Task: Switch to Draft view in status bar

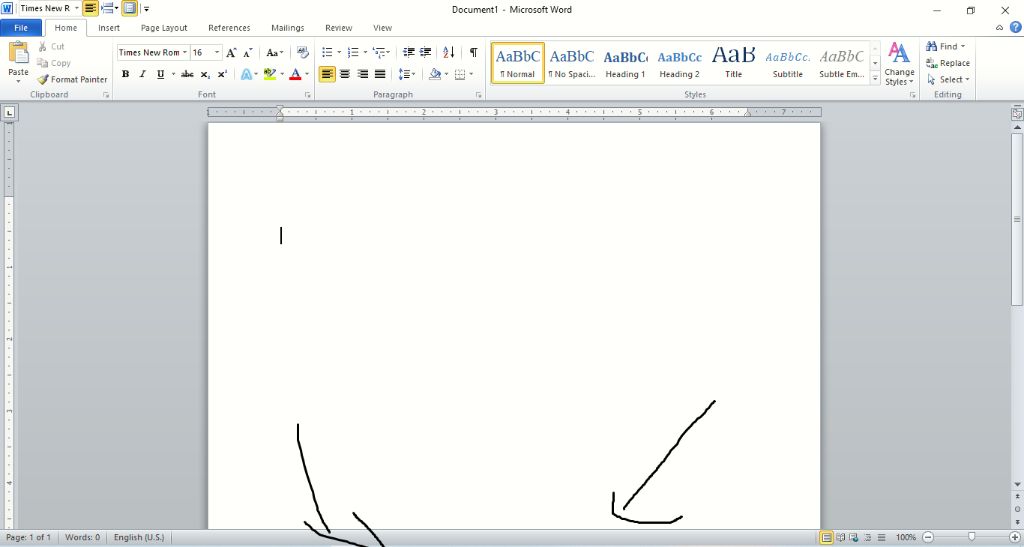Action: (882, 537)
